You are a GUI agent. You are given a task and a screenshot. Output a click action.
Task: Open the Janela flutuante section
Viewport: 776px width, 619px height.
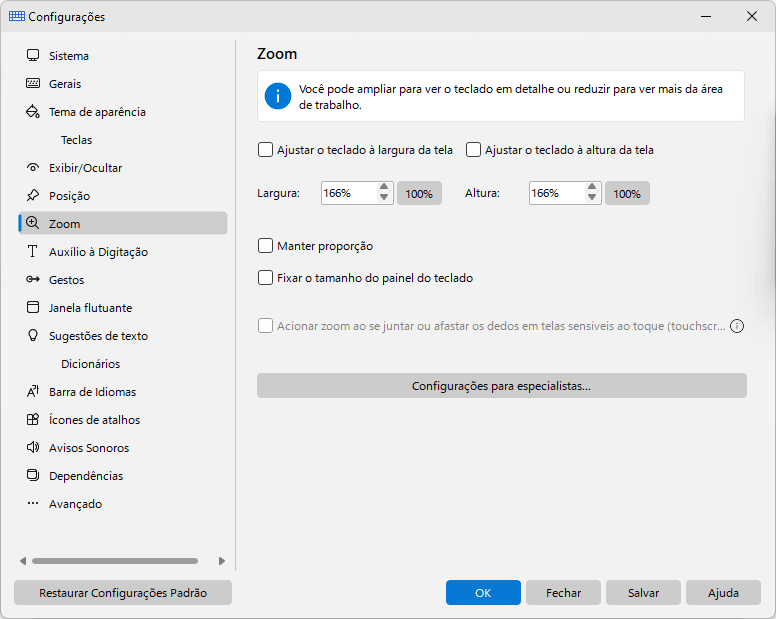[x=123, y=308]
